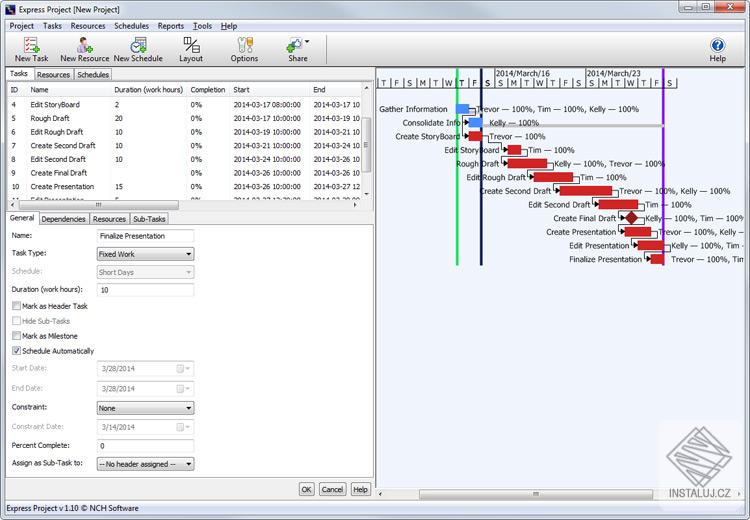Viewport: 750px width, 520px height.
Task: Open the Resources menu
Action: [88, 26]
